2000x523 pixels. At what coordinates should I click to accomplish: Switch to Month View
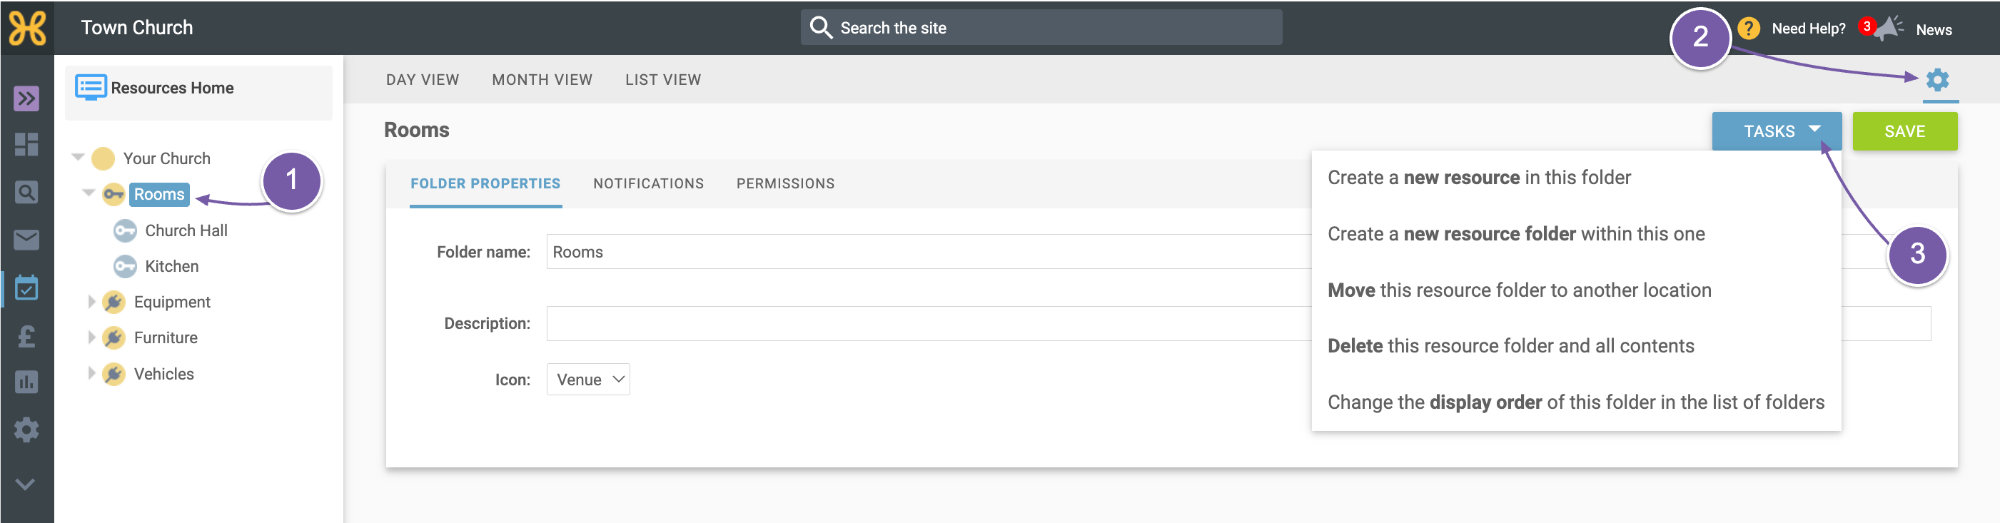[542, 80]
